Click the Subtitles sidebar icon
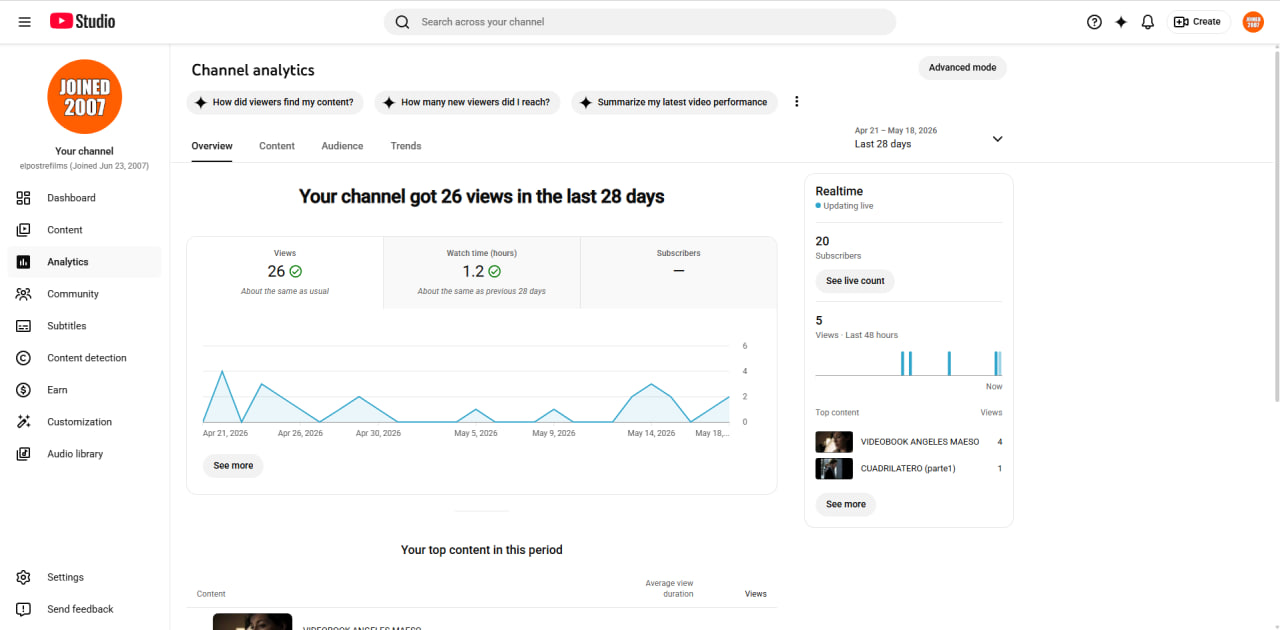 pos(24,326)
